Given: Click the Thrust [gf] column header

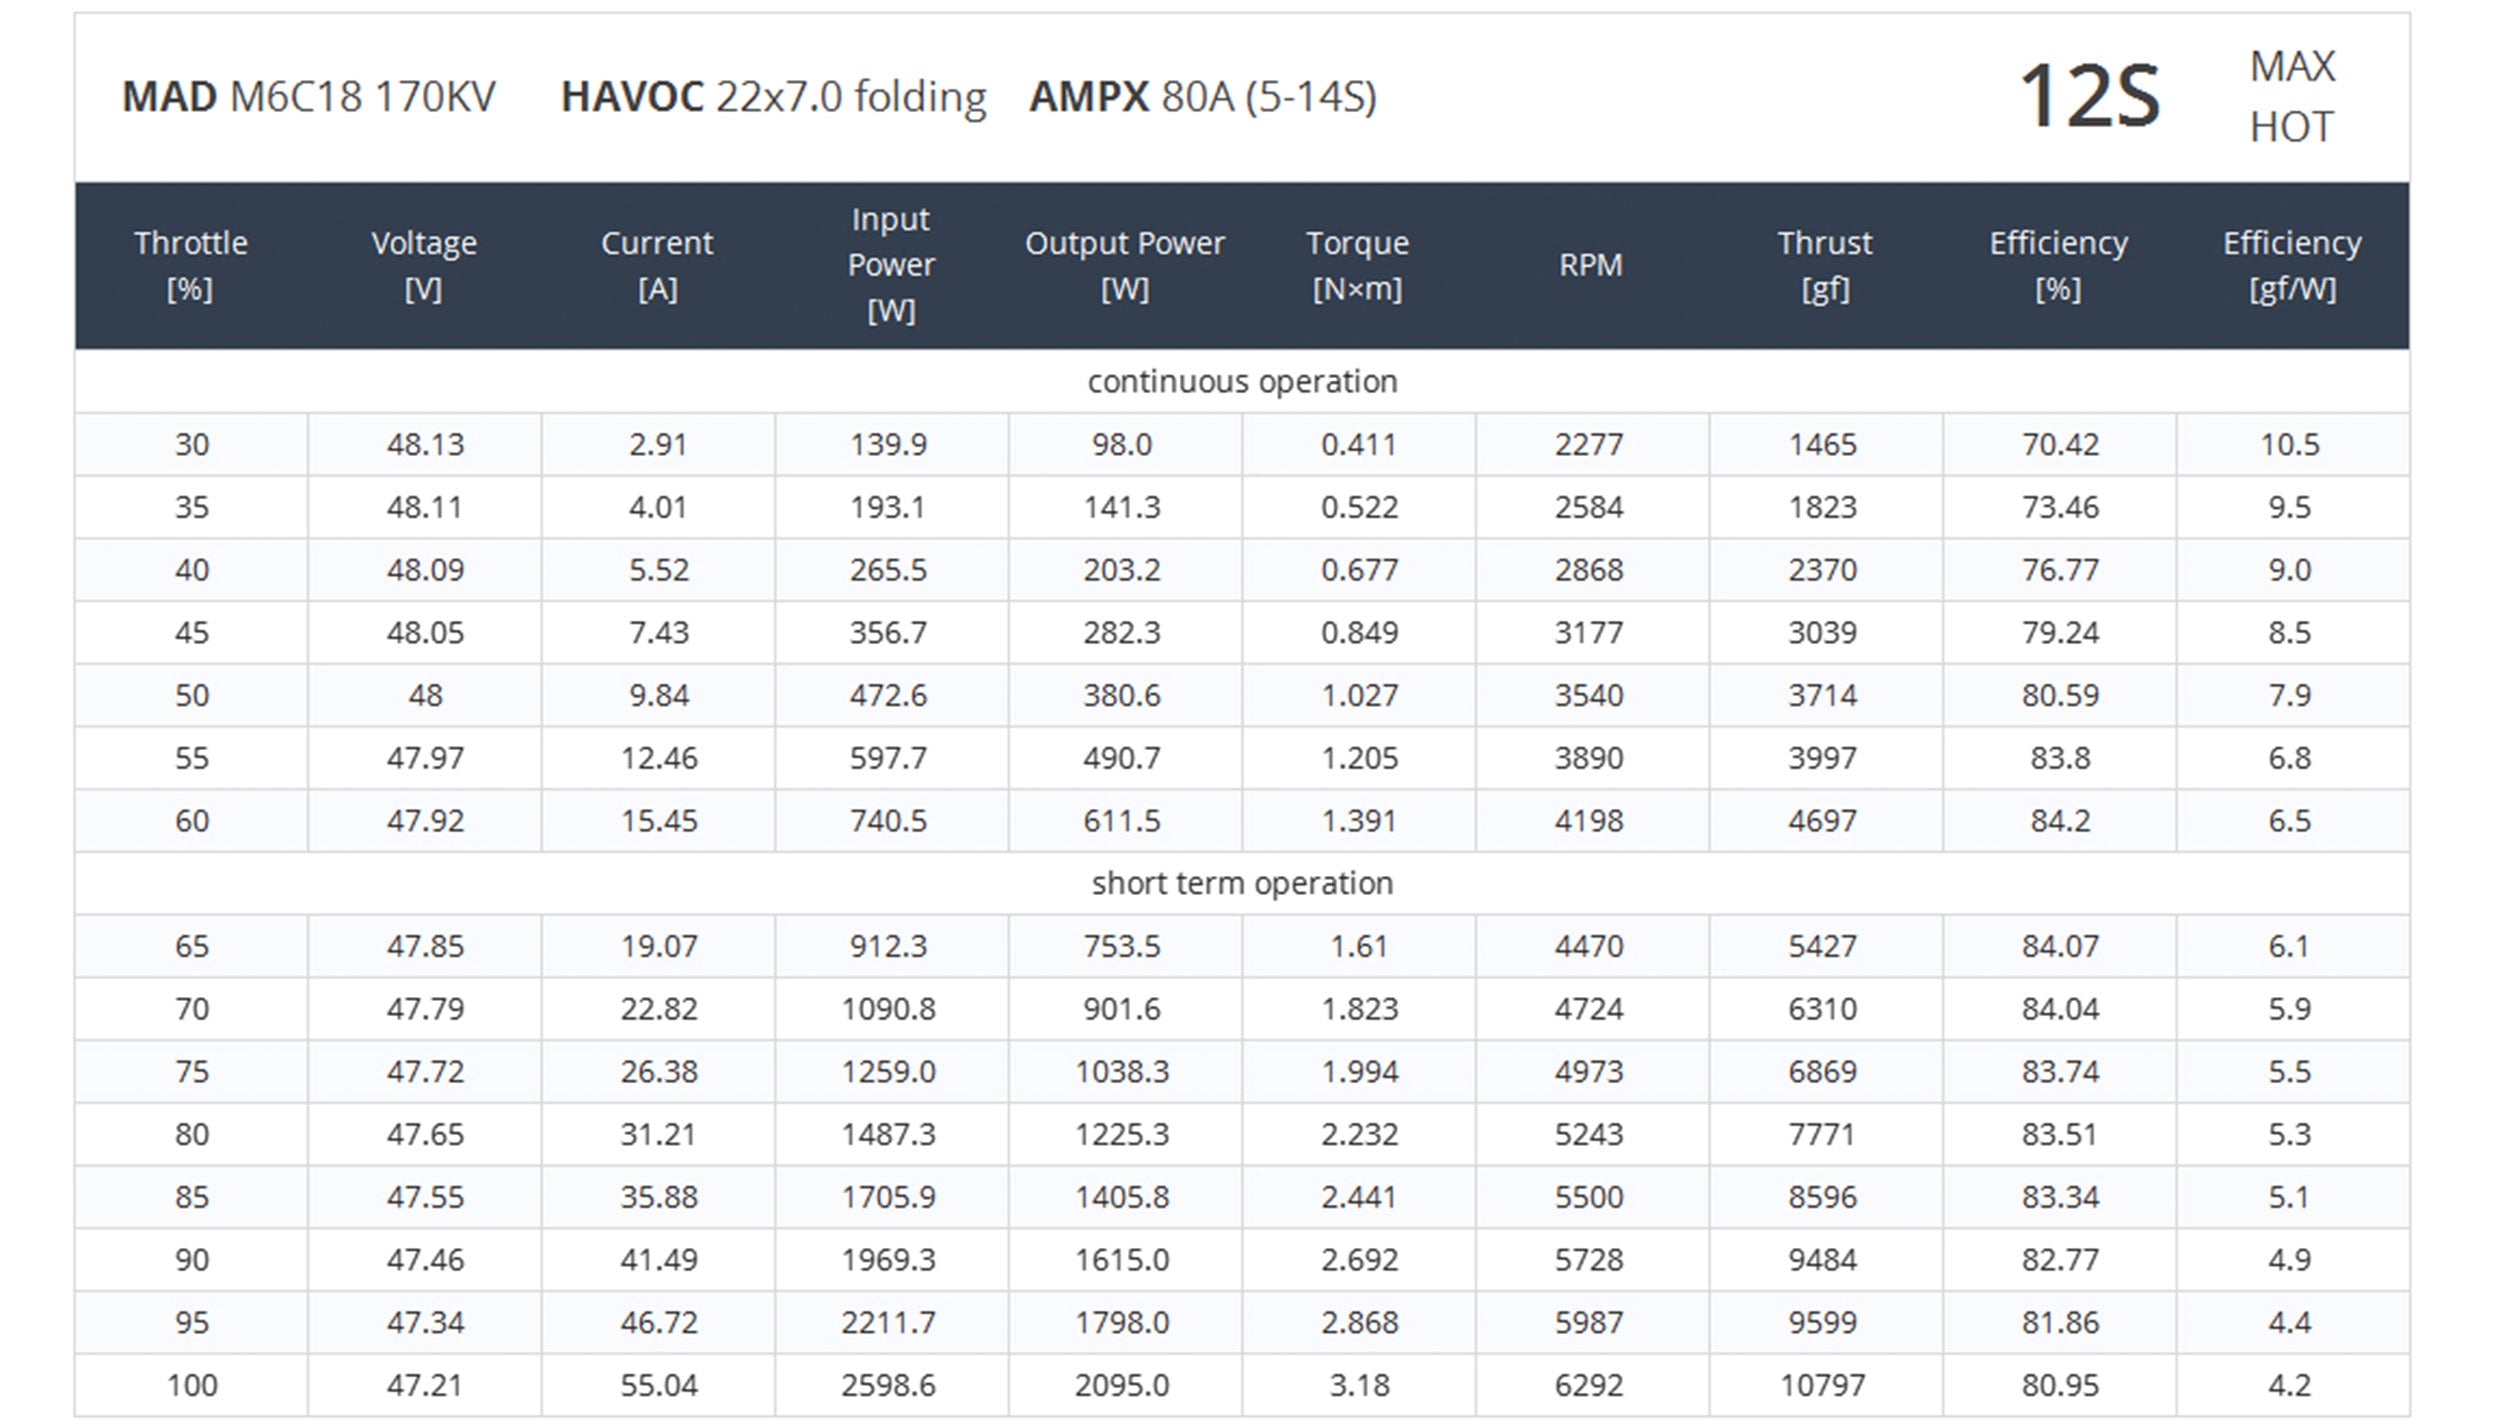Looking at the screenshot, I should click(1824, 265).
